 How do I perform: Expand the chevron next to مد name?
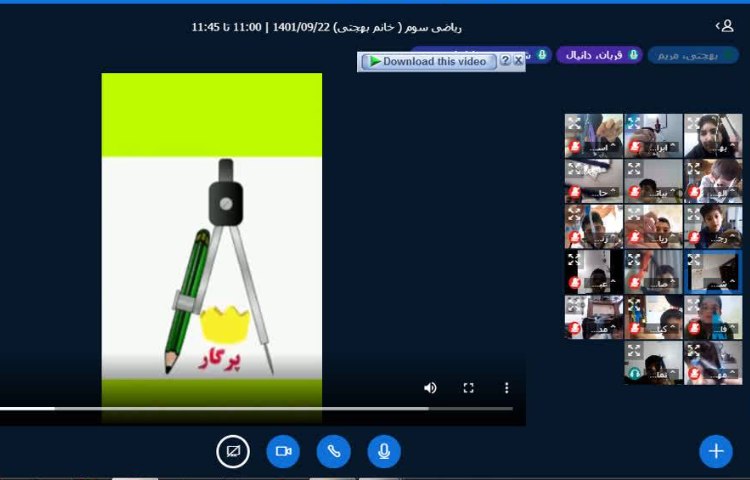(x=614, y=327)
